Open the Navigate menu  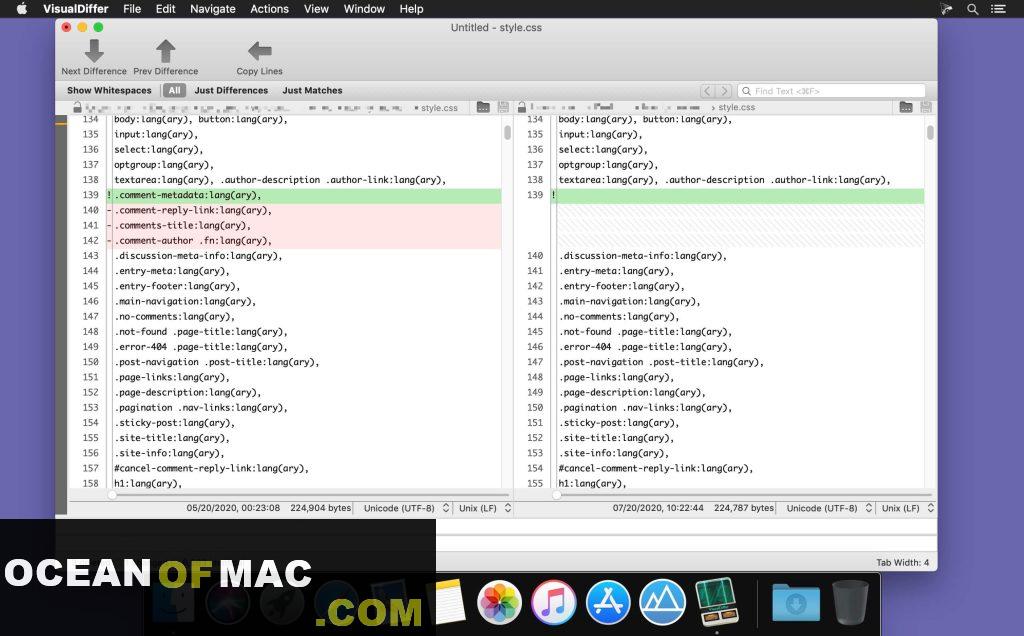(x=213, y=9)
